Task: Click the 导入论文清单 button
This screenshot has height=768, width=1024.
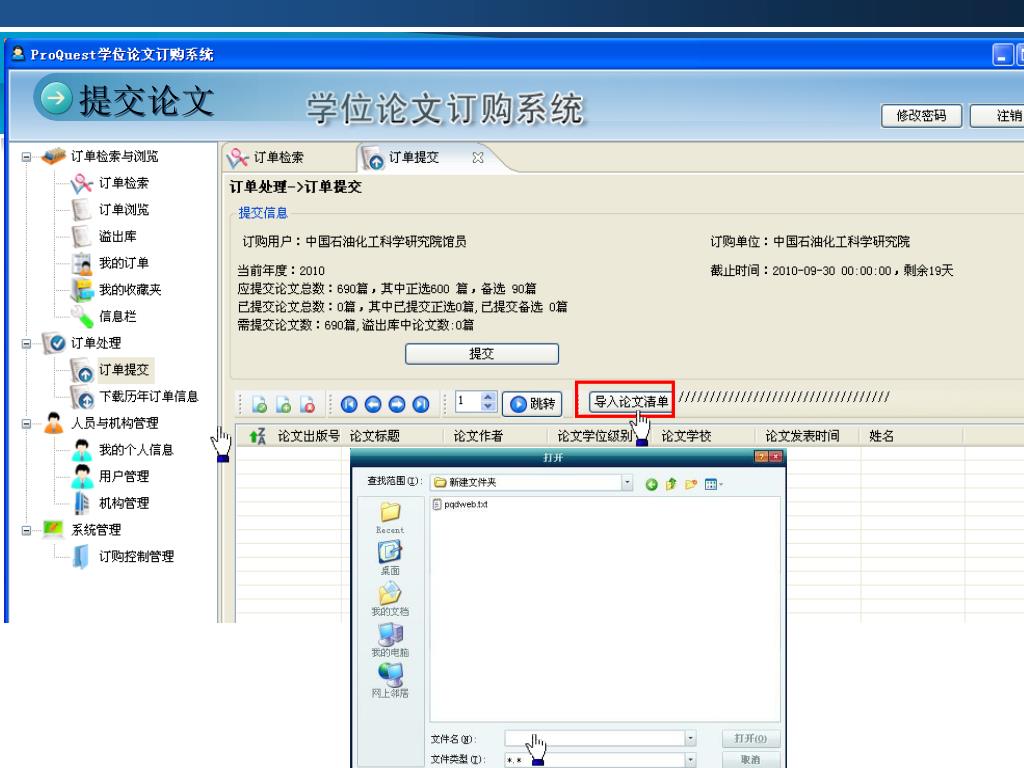Action: pyautogui.click(x=631, y=401)
